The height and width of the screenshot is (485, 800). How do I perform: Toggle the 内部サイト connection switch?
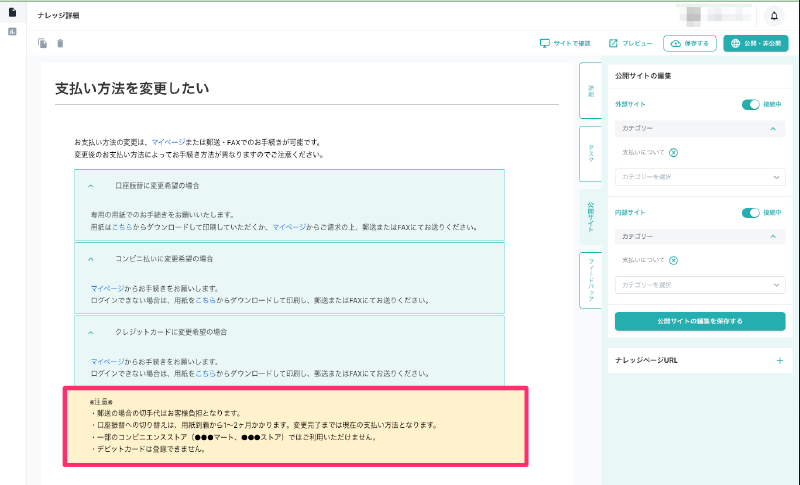(x=750, y=212)
